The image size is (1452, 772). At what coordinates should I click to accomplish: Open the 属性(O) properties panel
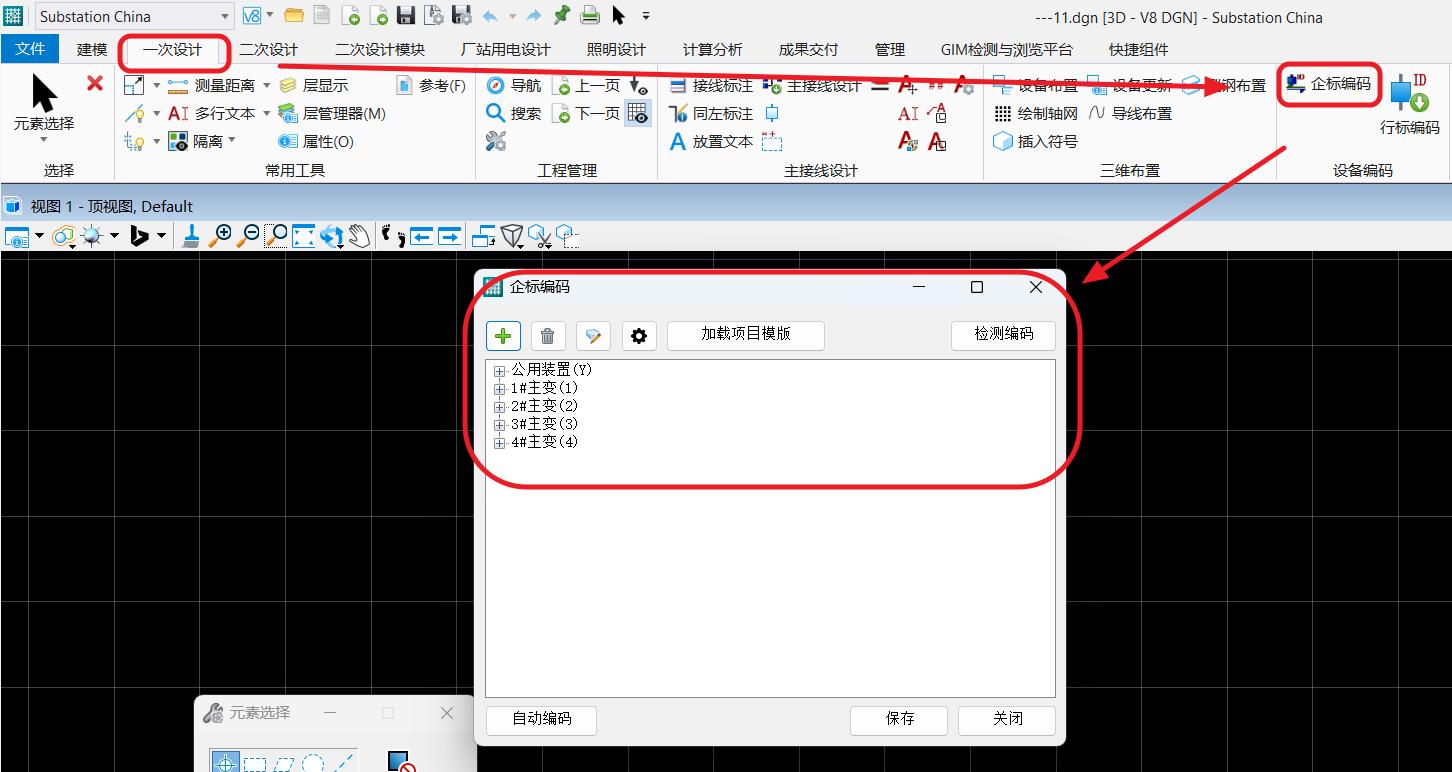point(316,142)
